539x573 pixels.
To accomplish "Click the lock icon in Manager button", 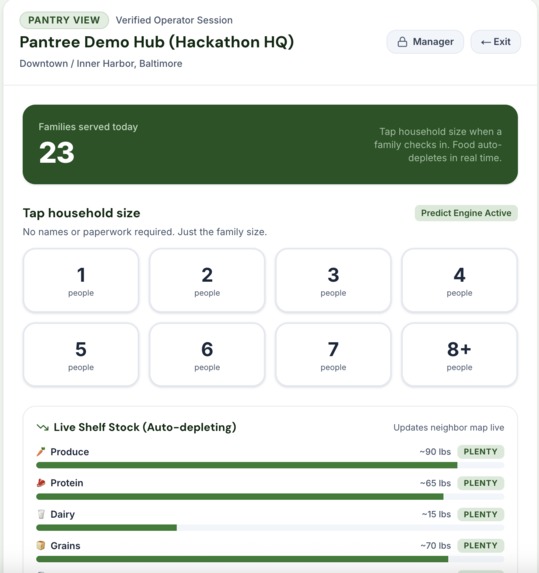I will (402, 42).
